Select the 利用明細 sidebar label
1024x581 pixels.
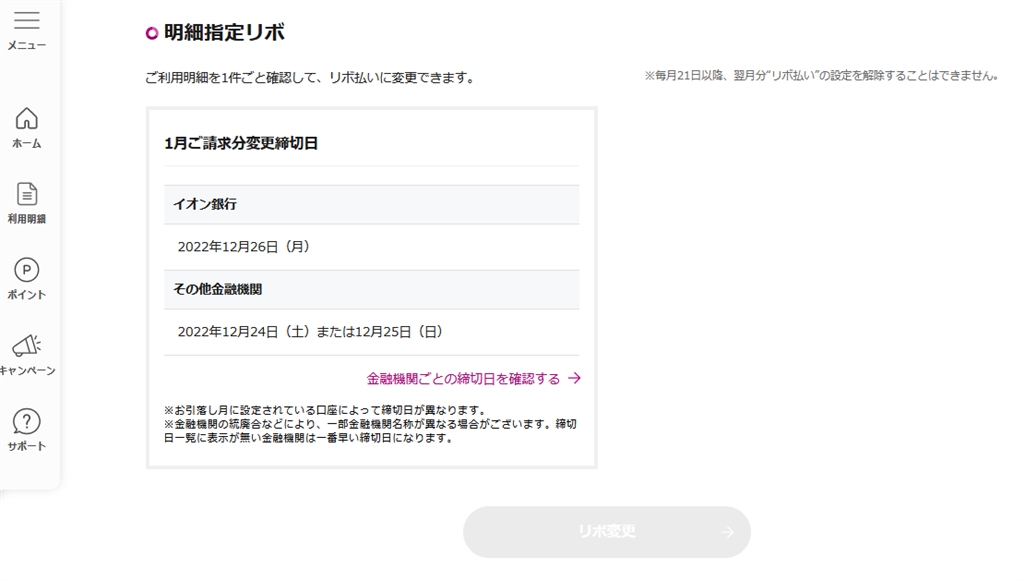(x=27, y=219)
